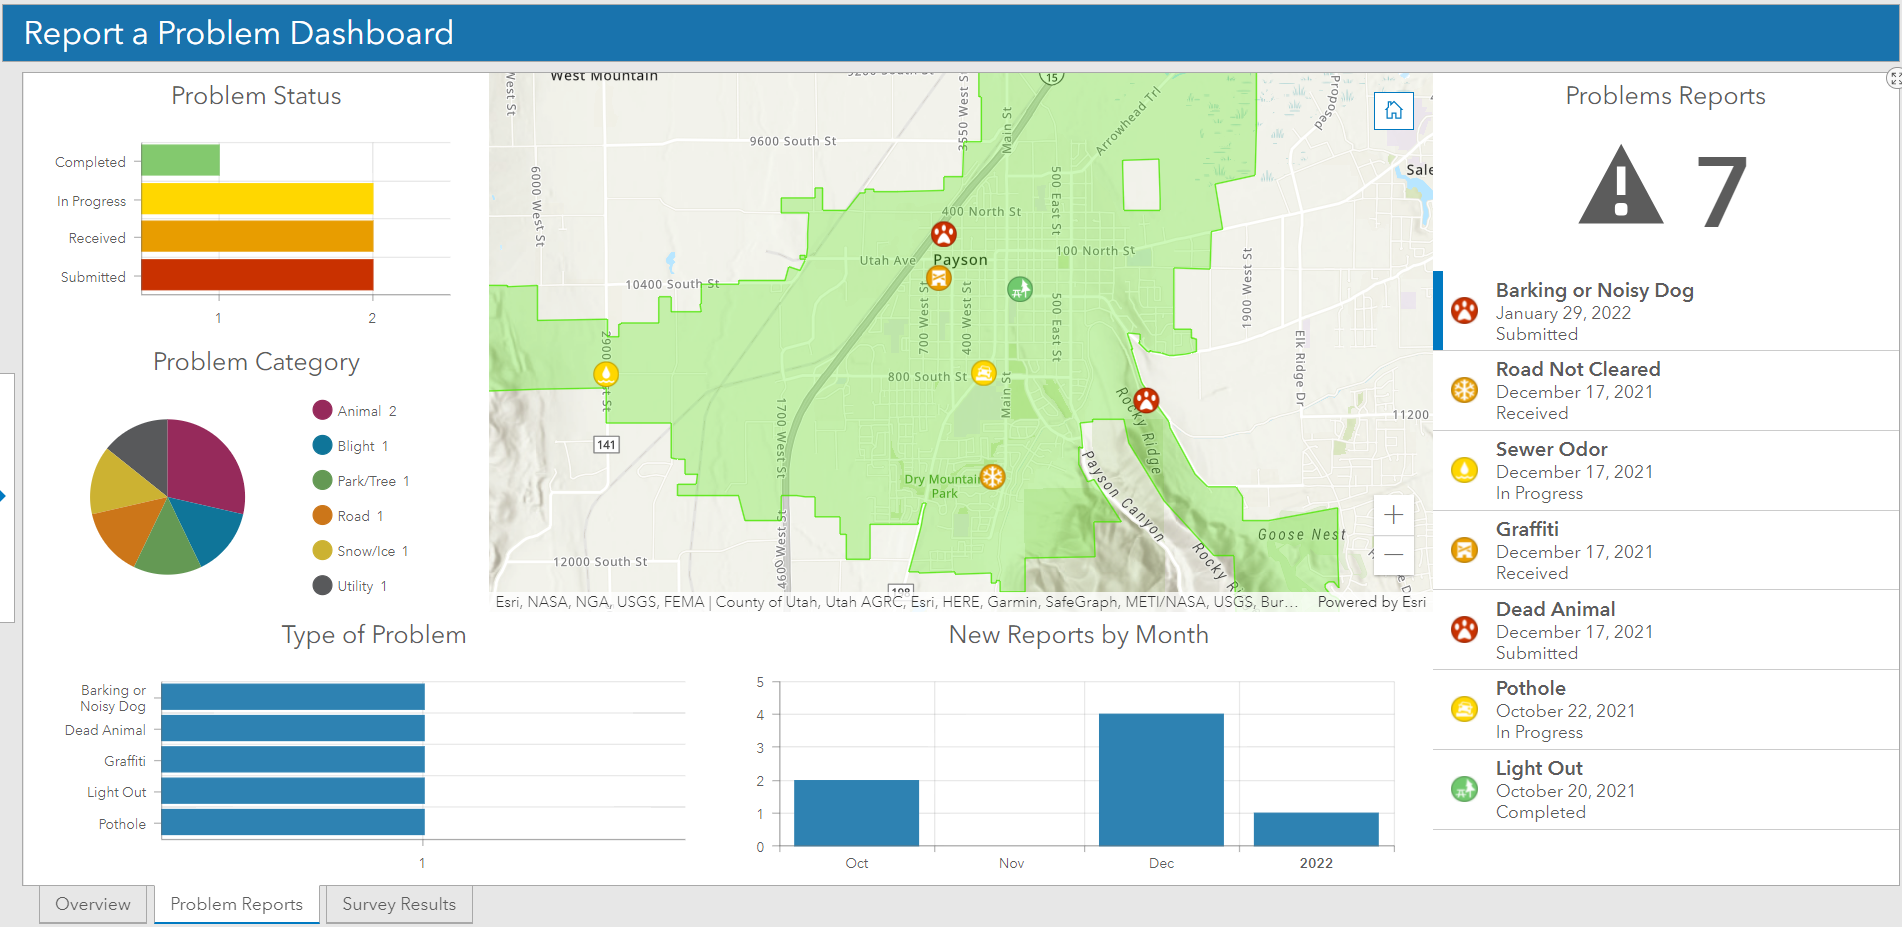Click the Light Out type bar

point(293,791)
